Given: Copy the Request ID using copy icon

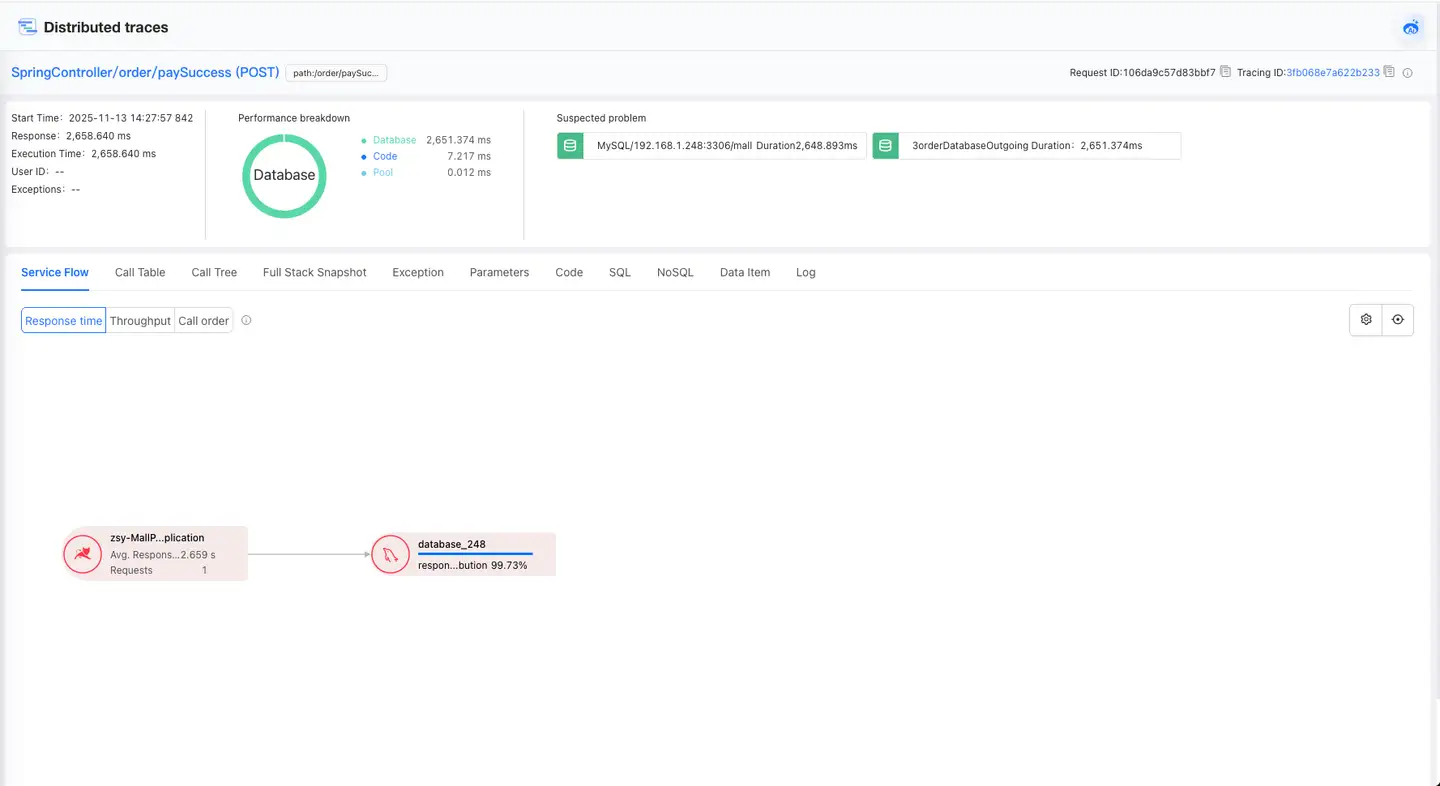Looking at the screenshot, I should 1225,72.
